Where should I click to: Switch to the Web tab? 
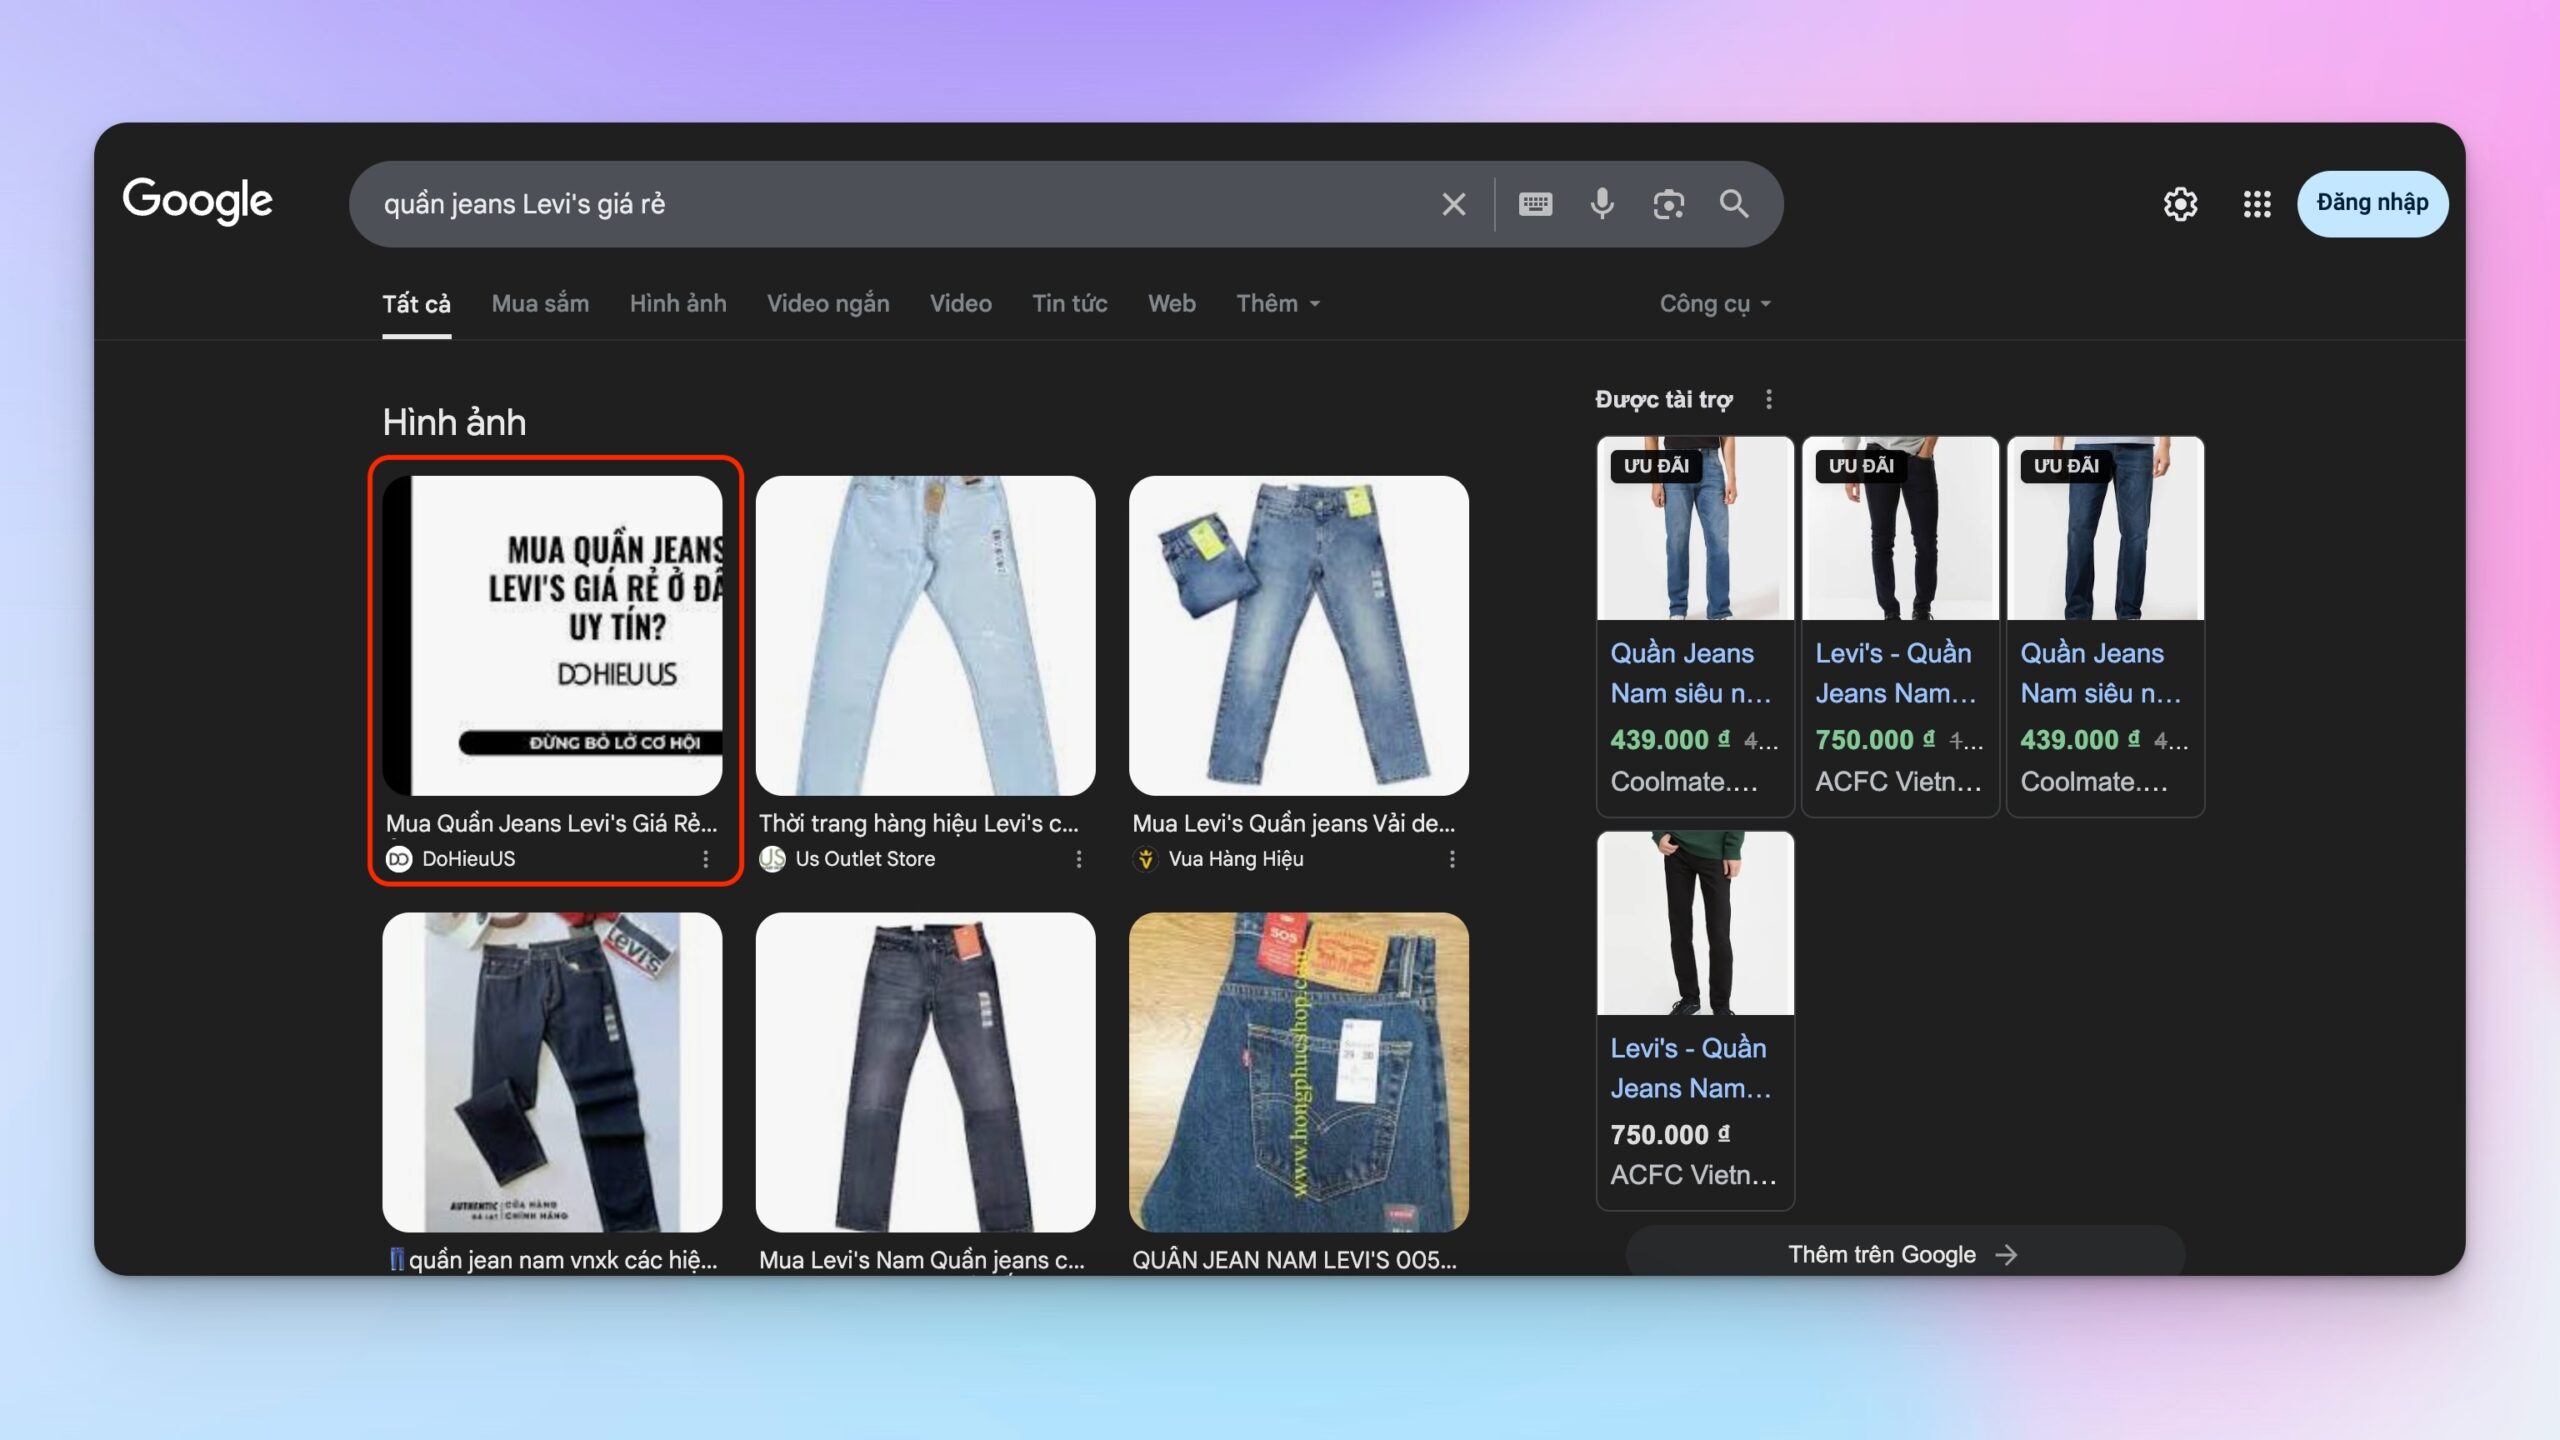pos(1171,304)
